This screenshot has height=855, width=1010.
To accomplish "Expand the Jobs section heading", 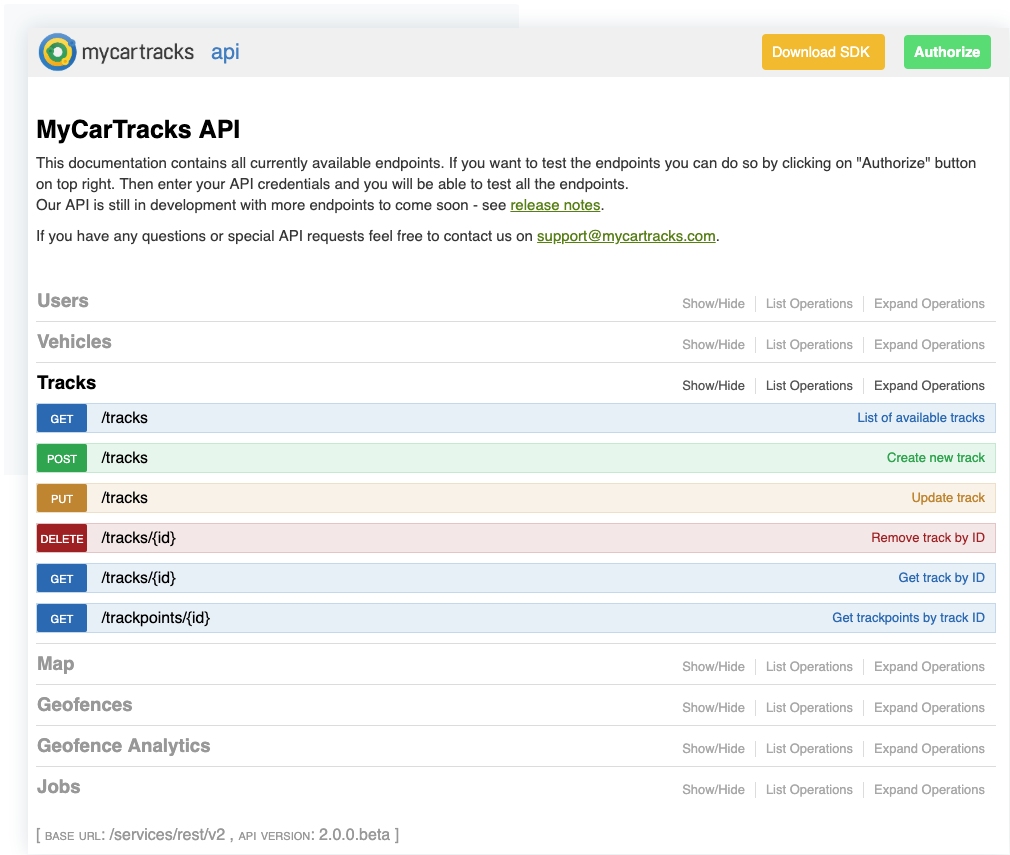I will click(59, 787).
